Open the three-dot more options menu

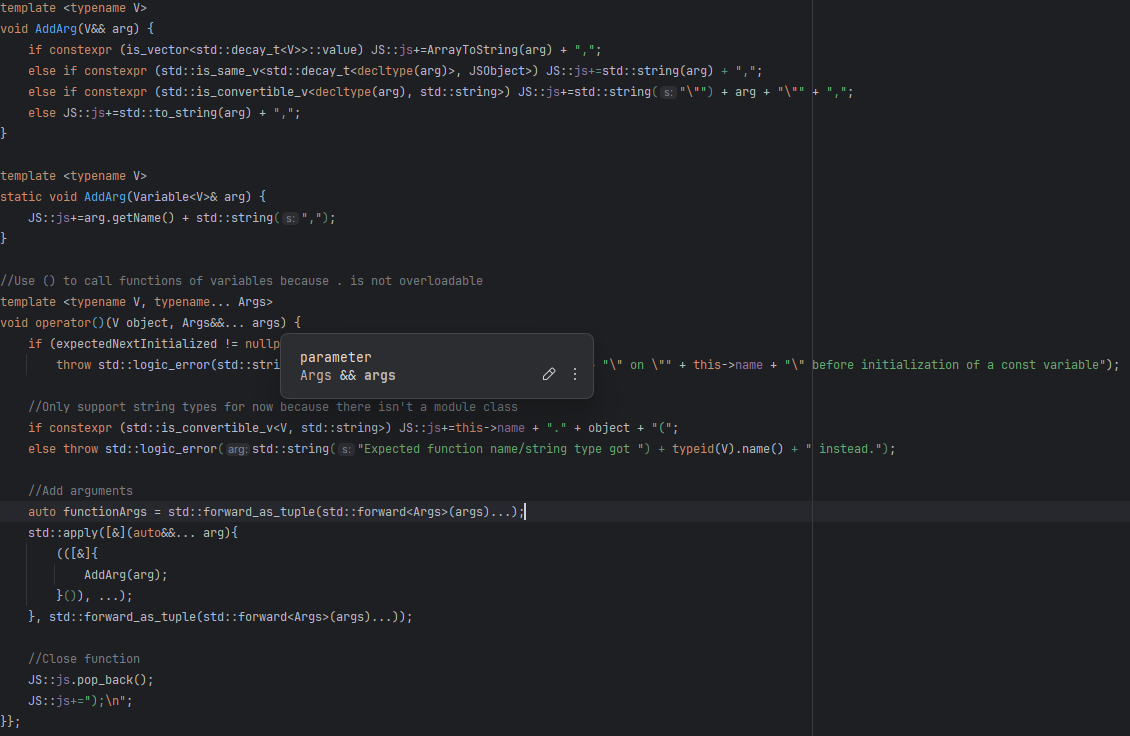tap(575, 374)
